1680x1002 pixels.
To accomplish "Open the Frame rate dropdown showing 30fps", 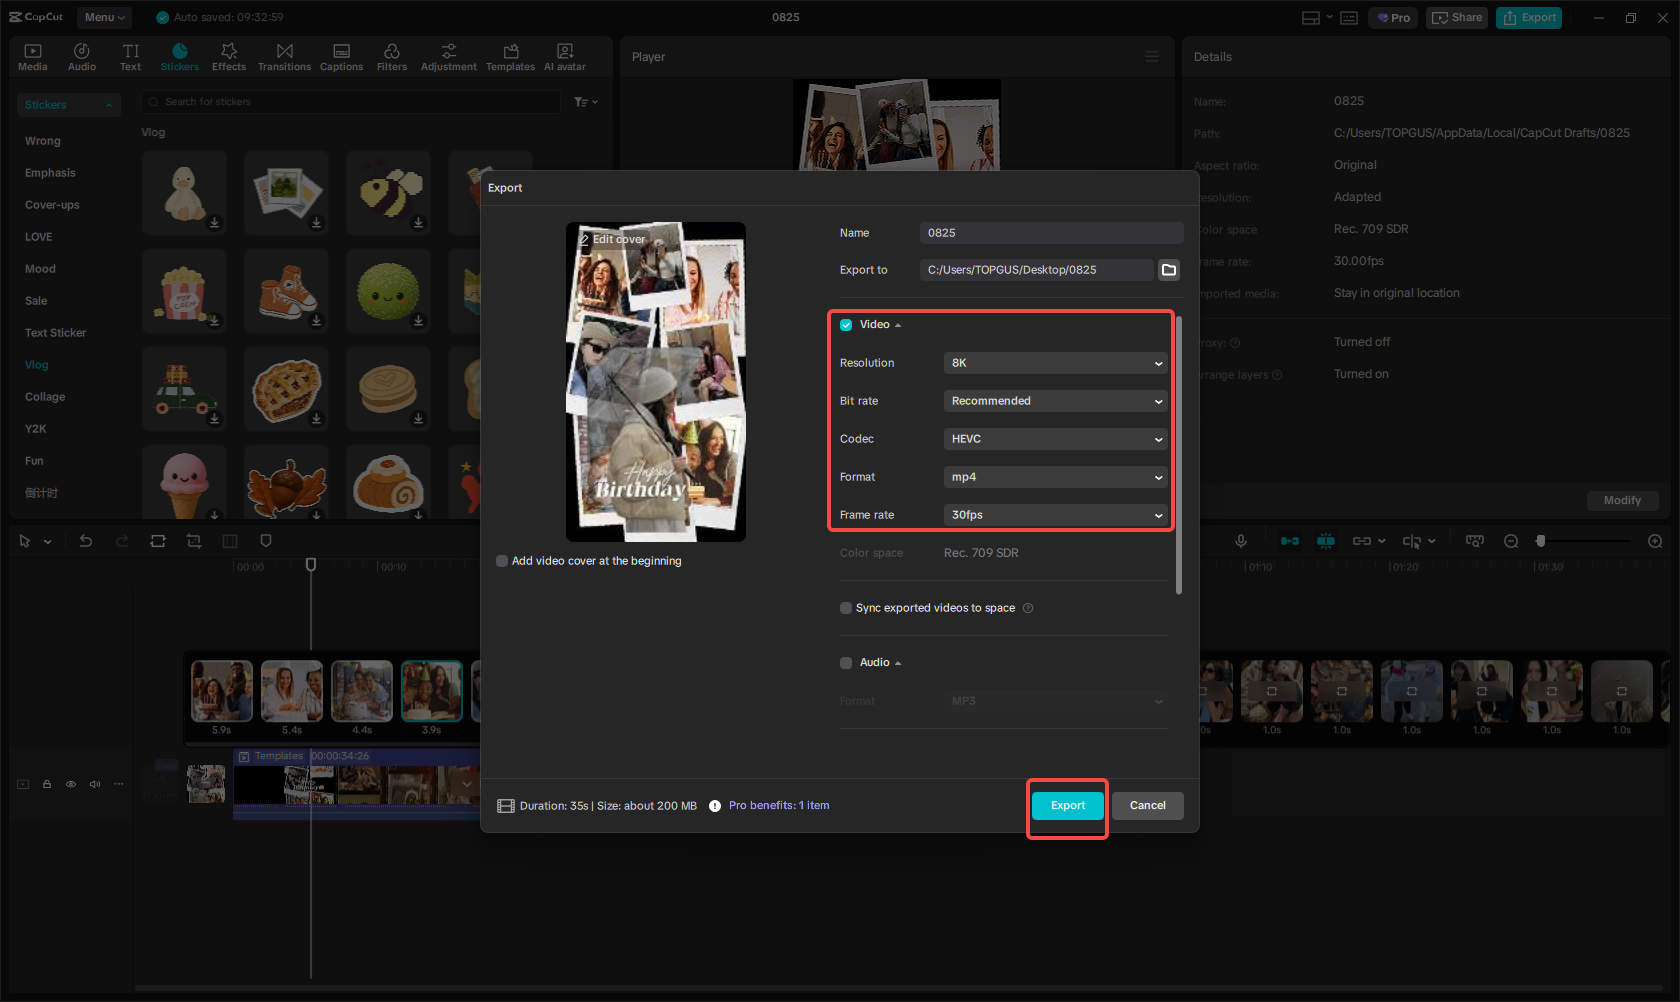I will [x=1055, y=515].
